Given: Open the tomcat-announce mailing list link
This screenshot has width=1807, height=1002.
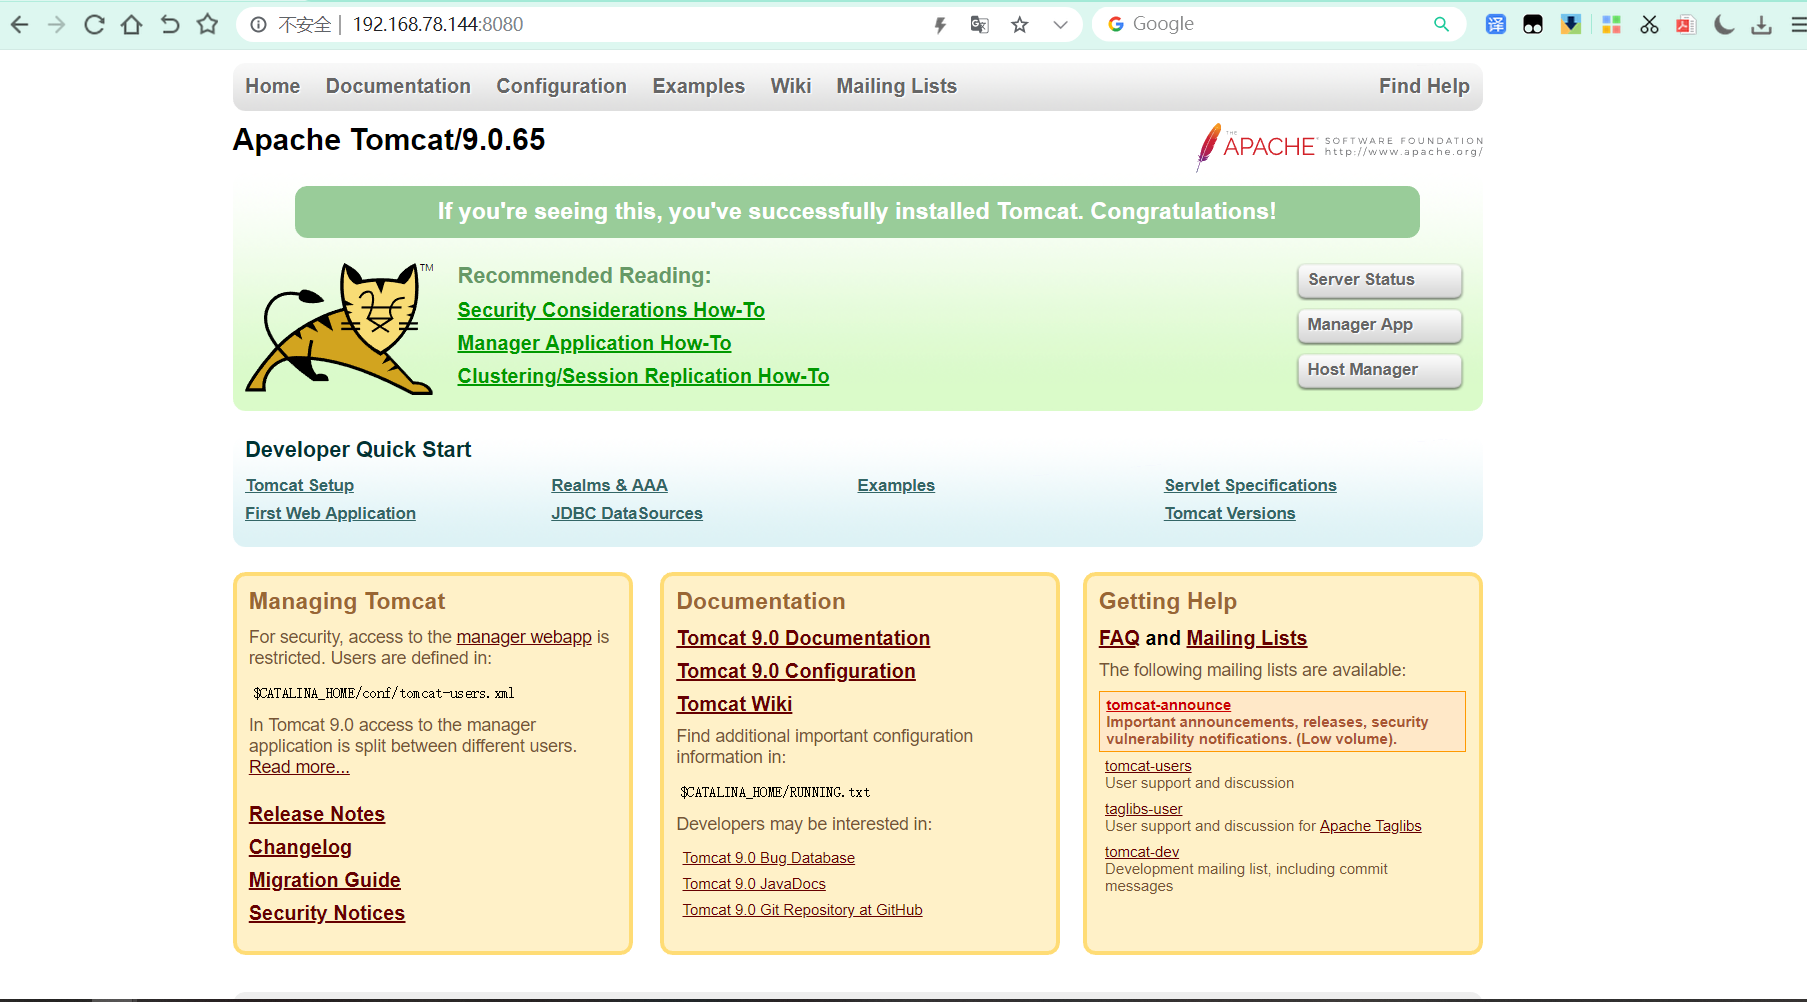Looking at the screenshot, I should (1168, 705).
